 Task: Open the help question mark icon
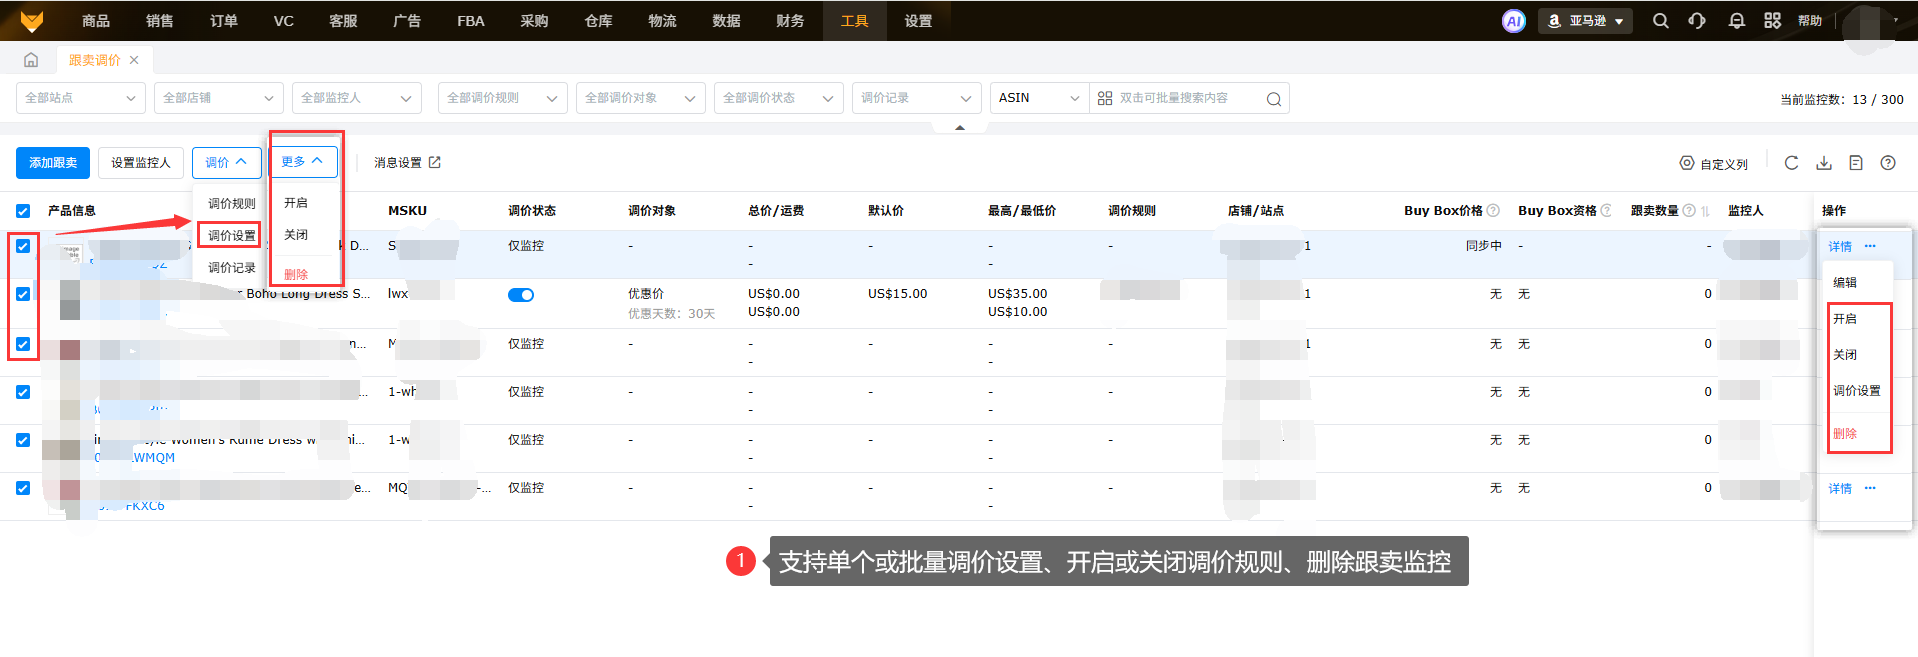pyautogui.click(x=1888, y=163)
